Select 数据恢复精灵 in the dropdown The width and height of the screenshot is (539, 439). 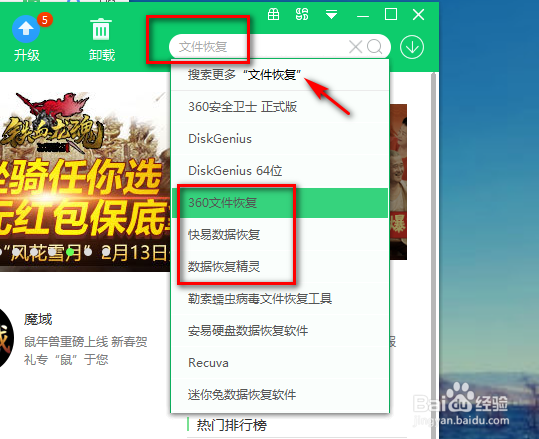pyautogui.click(x=280, y=266)
